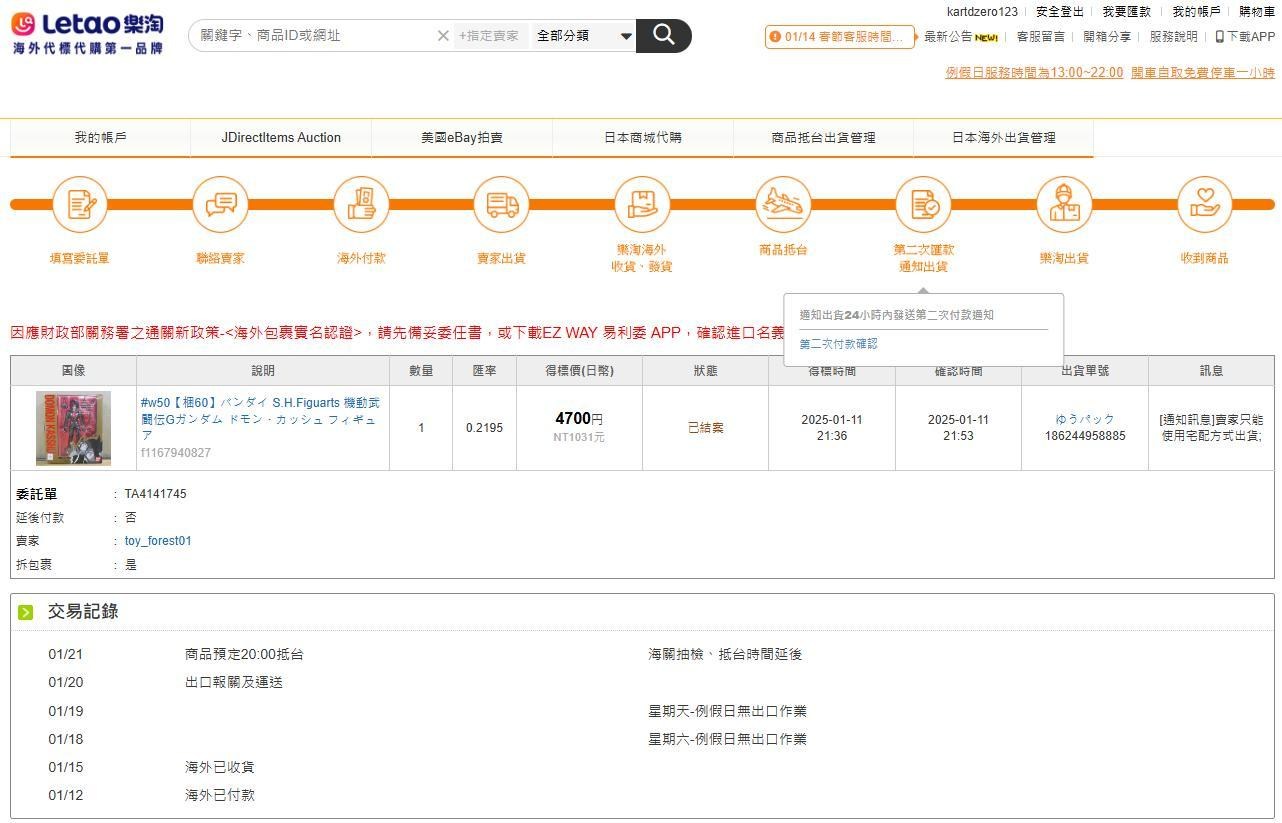
Task: Open the 全部分類 category dropdown
Action: (583, 35)
